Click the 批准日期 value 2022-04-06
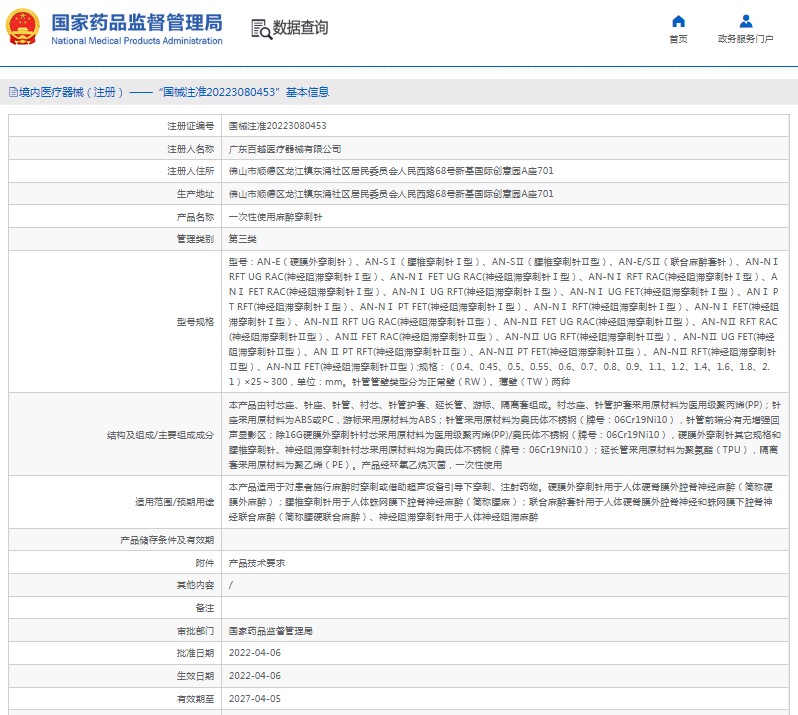 coord(254,653)
